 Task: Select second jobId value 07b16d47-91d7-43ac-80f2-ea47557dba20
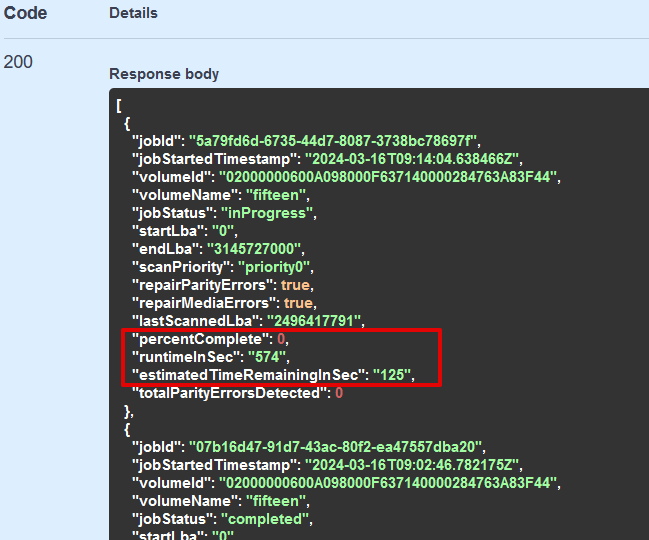pyautogui.click(x=335, y=447)
